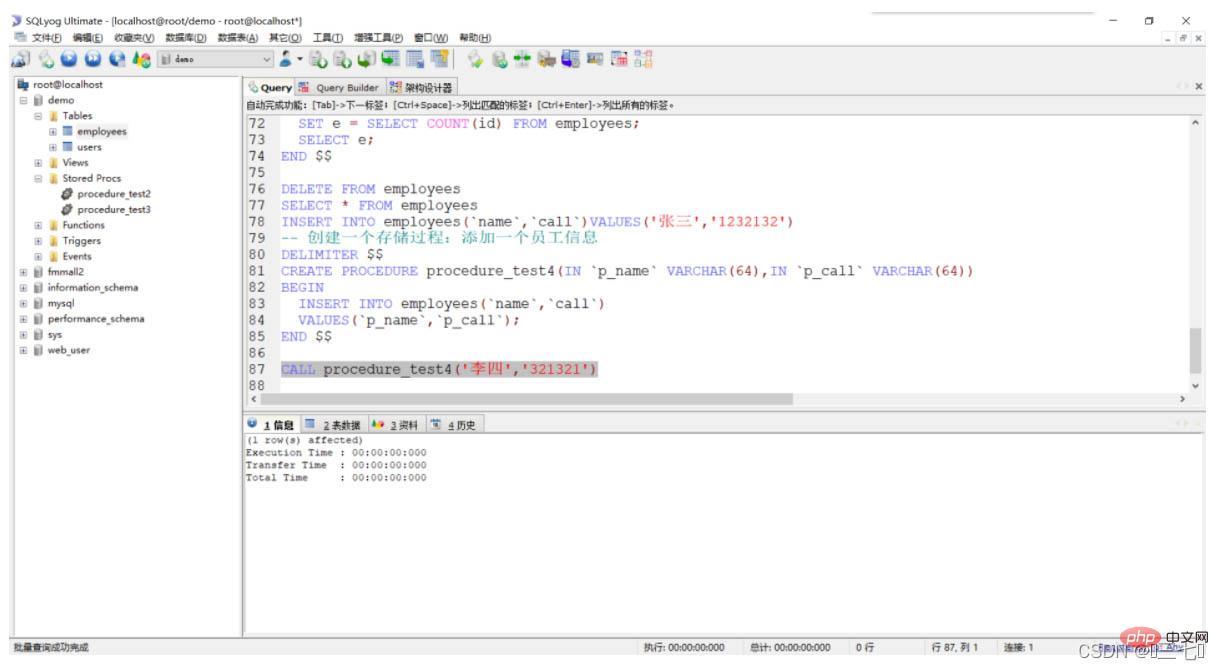Click the user manager icon in toolbar
The width and height of the screenshot is (1219, 670).
point(283,59)
